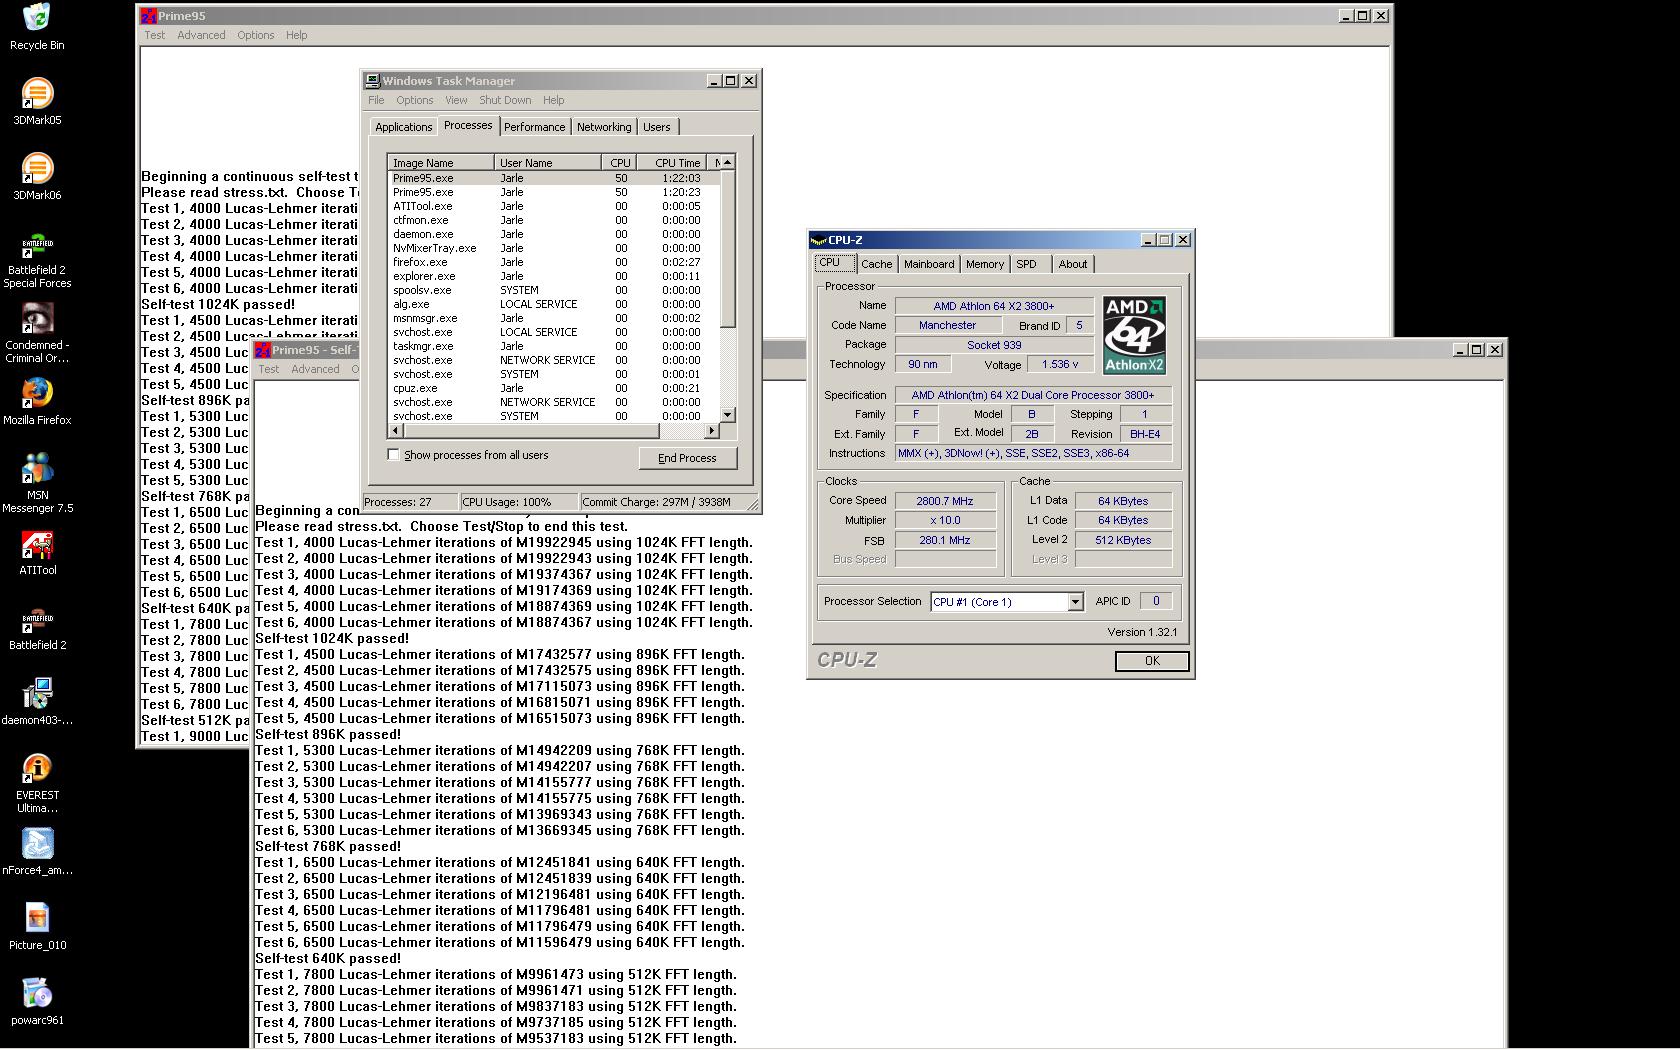
Task: Open Advanced menu in back Prime95 window
Action: click(201, 35)
